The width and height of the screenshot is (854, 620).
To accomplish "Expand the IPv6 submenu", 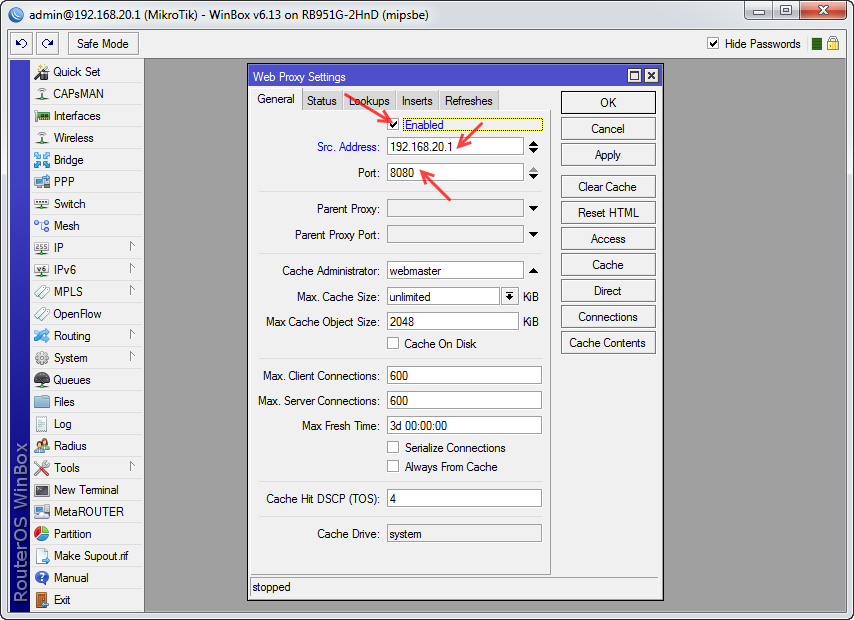I will coord(132,269).
